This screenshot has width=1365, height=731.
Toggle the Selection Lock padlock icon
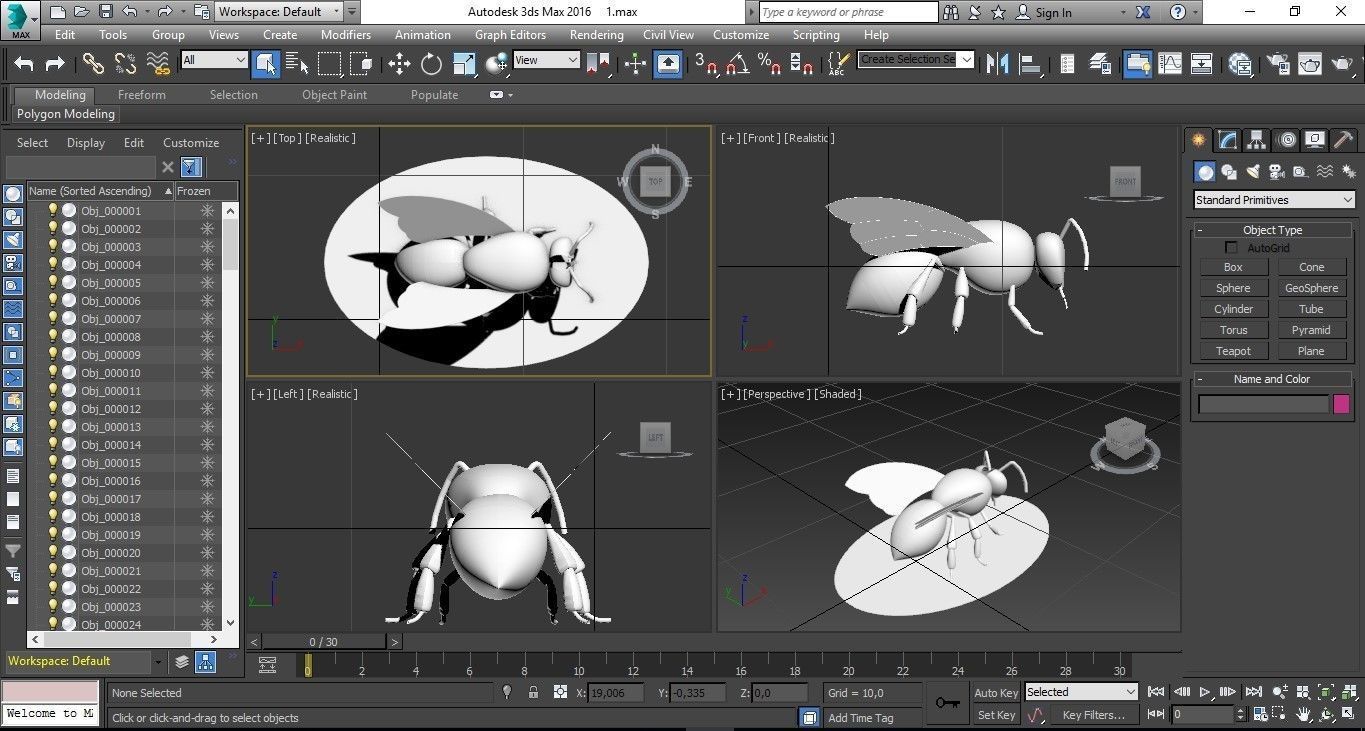(533, 692)
